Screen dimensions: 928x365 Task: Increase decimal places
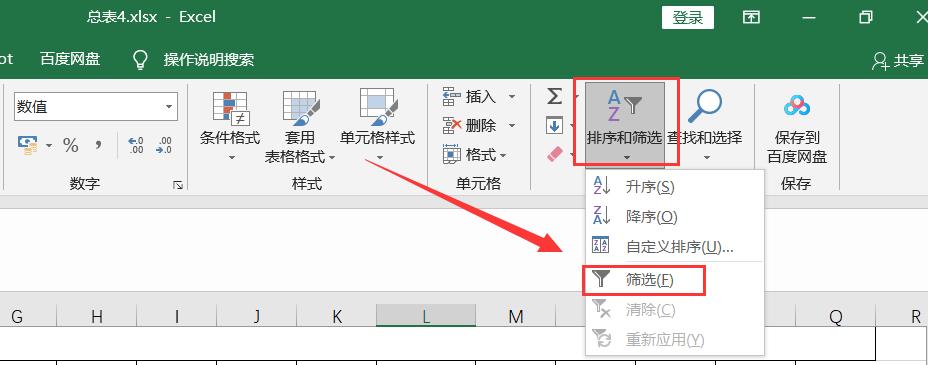tap(136, 145)
